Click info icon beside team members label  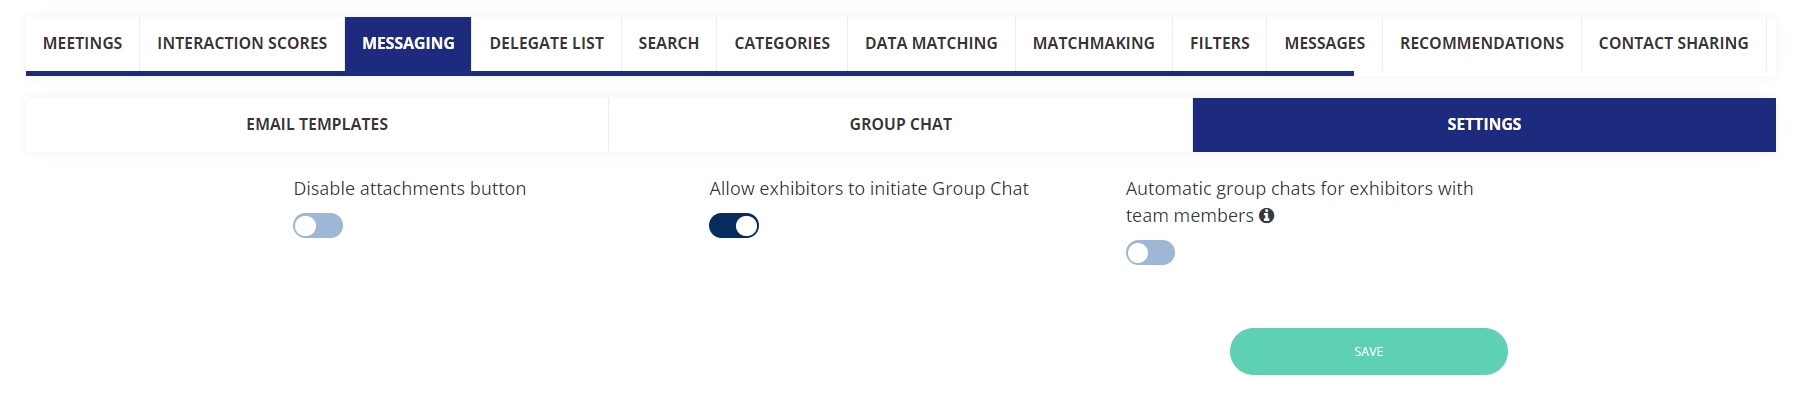tap(1266, 216)
